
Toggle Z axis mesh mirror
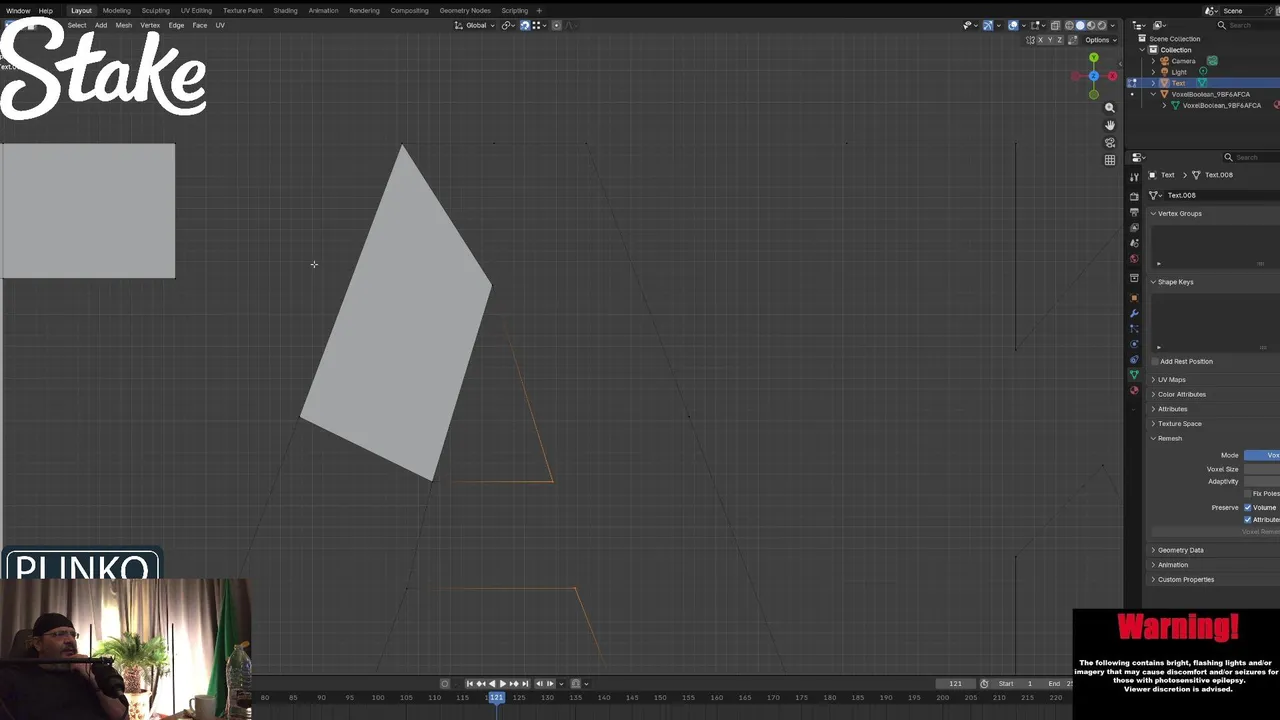(1059, 40)
